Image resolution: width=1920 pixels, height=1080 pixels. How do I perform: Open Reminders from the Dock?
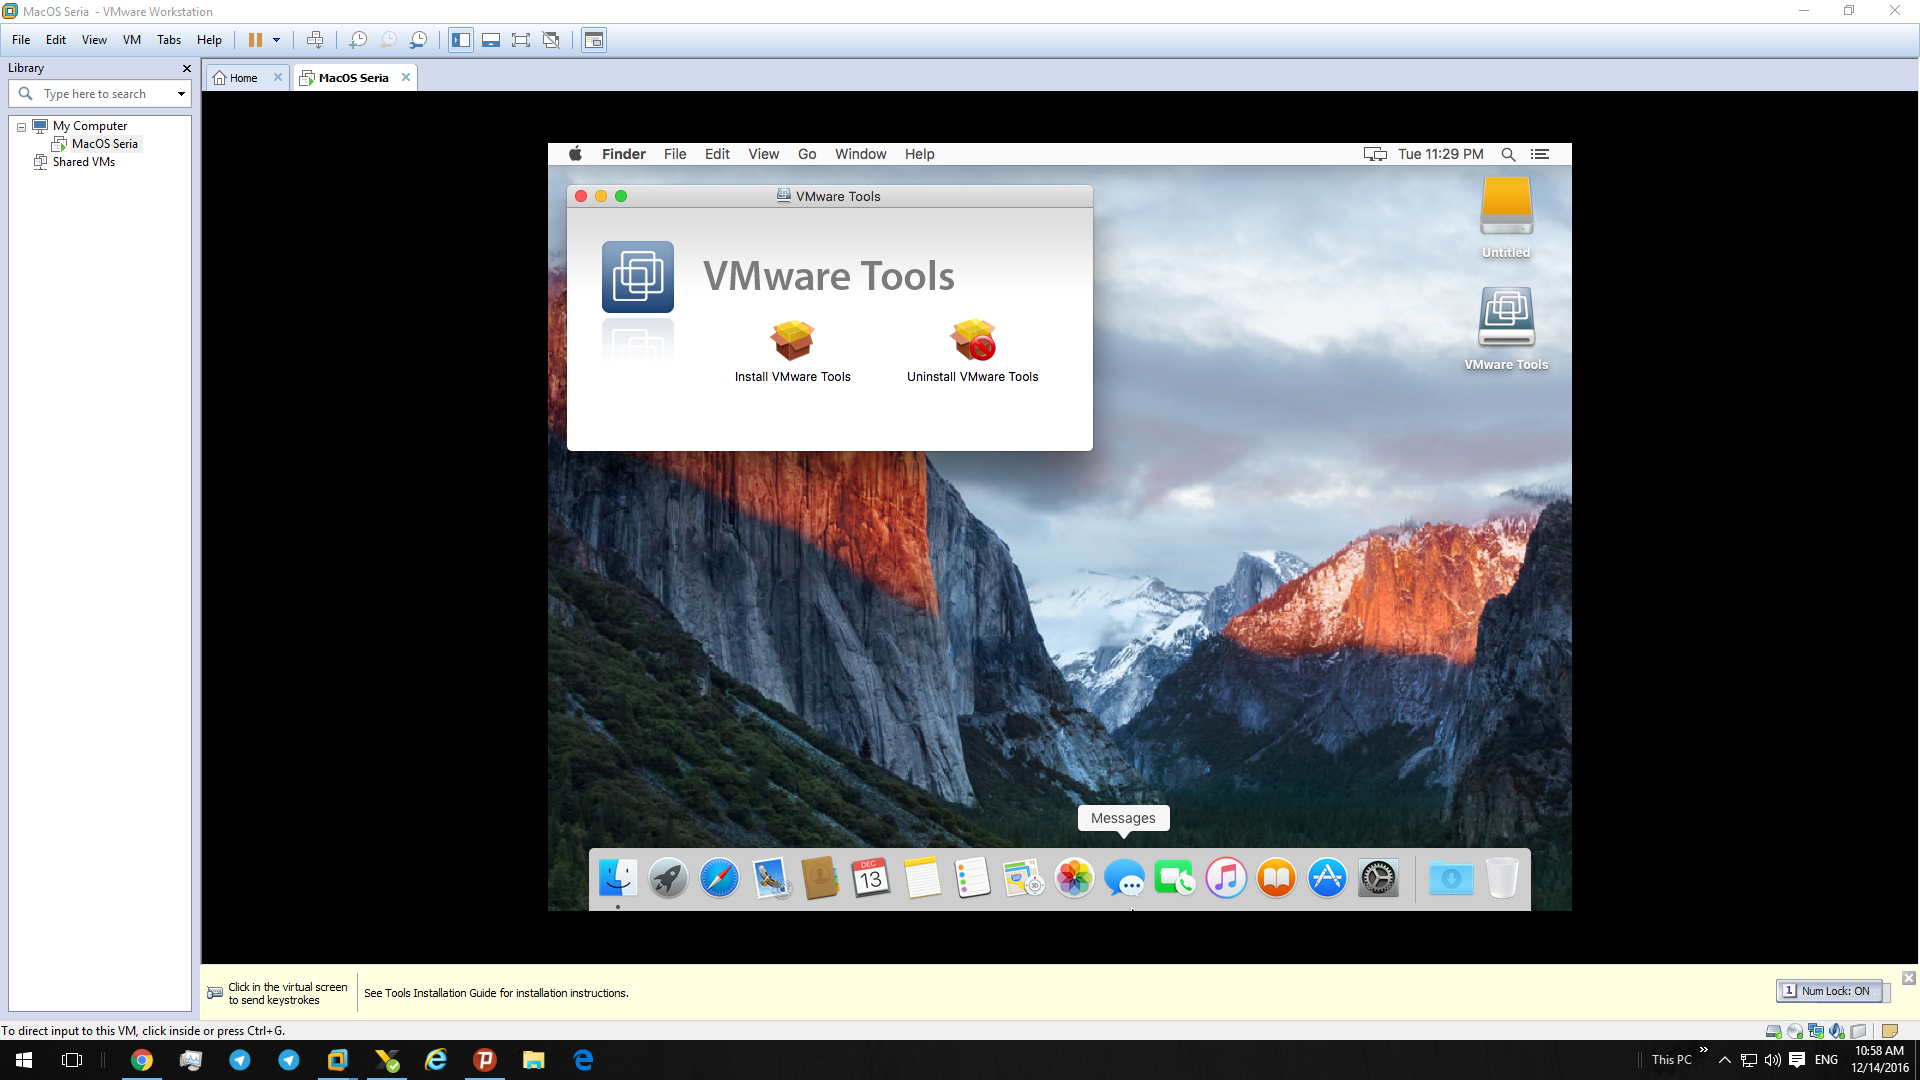point(972,878)
